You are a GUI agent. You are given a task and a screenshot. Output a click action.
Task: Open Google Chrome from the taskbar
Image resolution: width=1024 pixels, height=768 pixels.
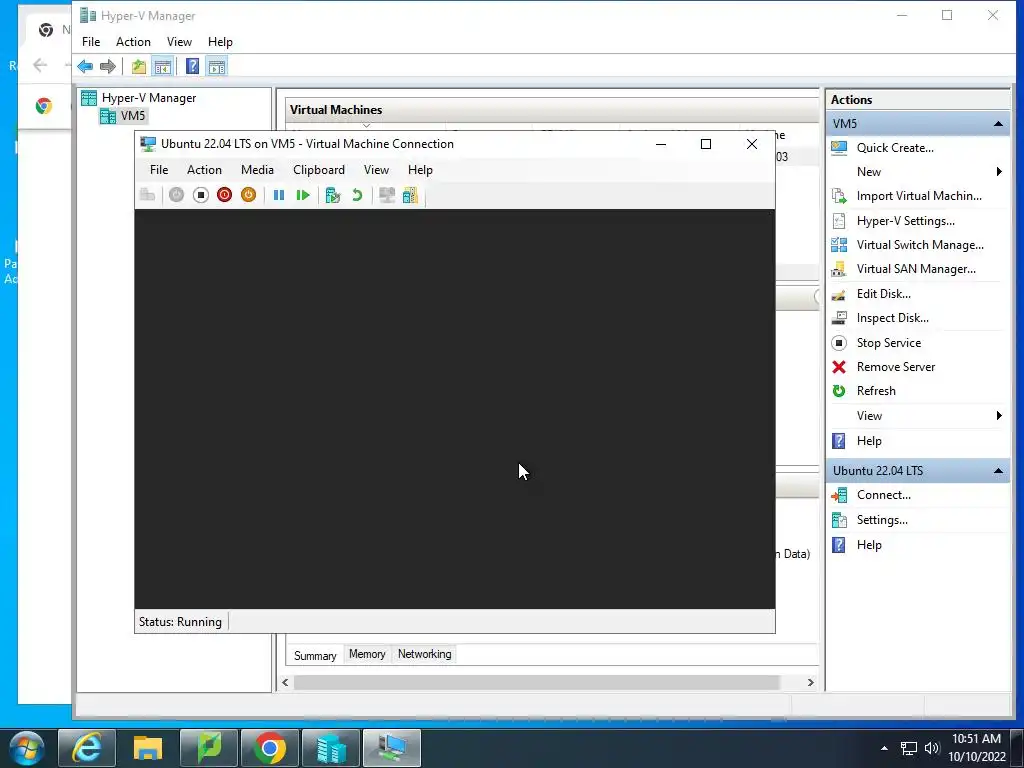270,748
